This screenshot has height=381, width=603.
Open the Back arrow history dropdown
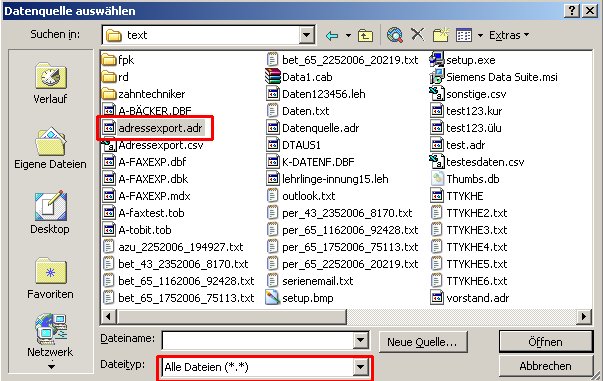click(x=348, y=35)
